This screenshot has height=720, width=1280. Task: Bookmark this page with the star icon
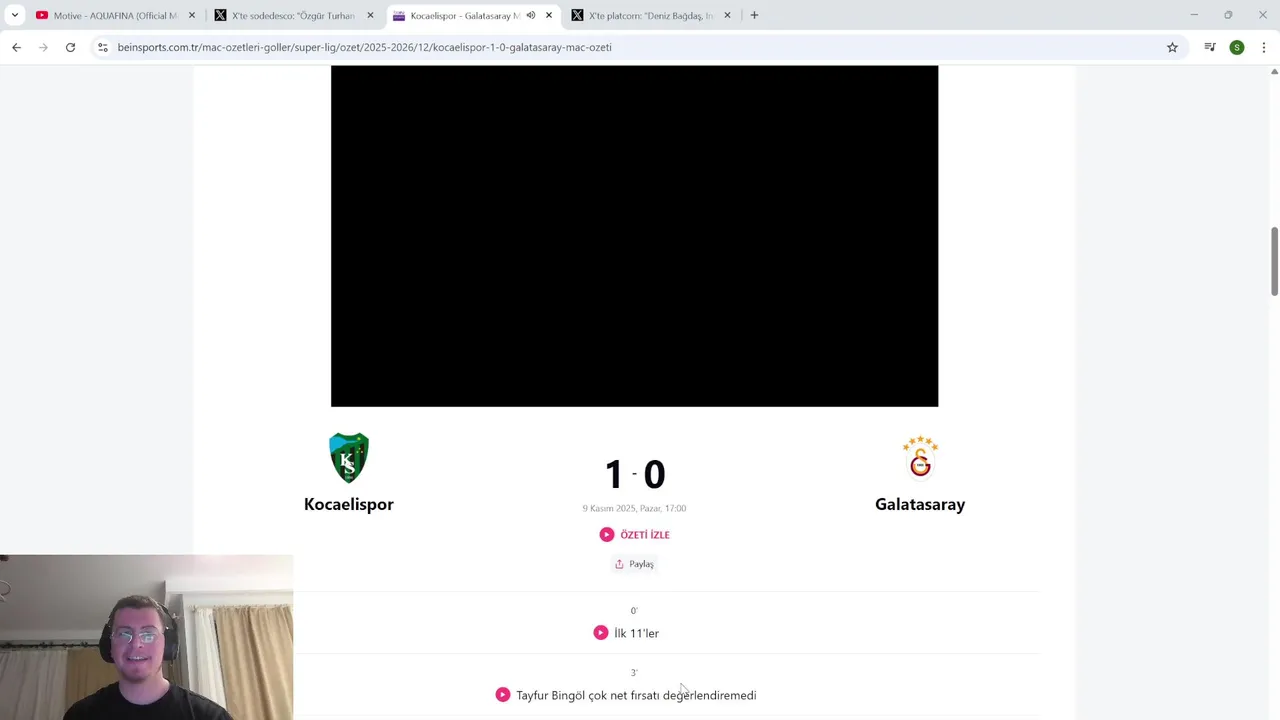1172,47
